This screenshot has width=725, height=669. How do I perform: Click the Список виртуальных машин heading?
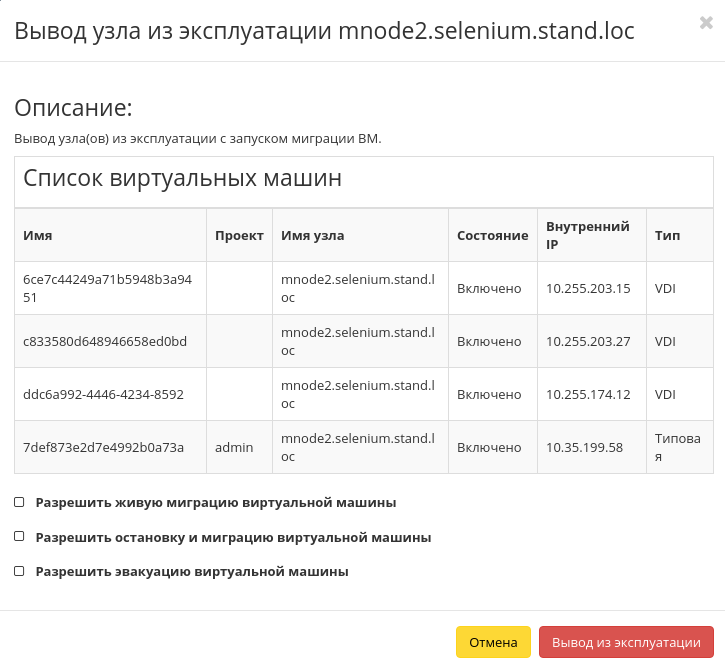(183, 179)
